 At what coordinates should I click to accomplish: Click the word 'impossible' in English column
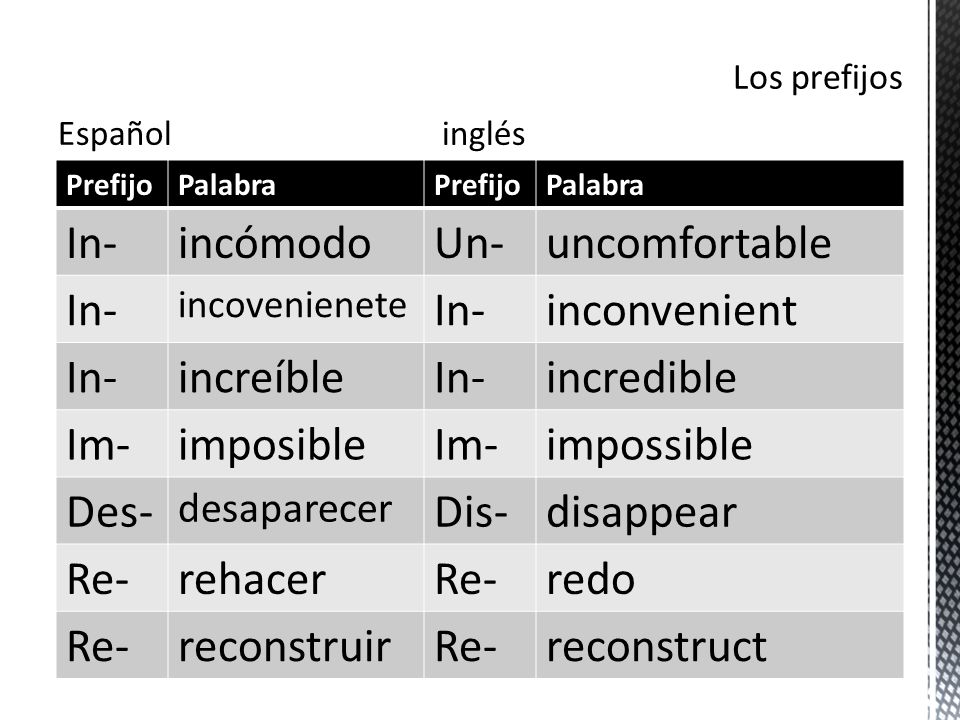pyautogui.click(x=649, y=446)
